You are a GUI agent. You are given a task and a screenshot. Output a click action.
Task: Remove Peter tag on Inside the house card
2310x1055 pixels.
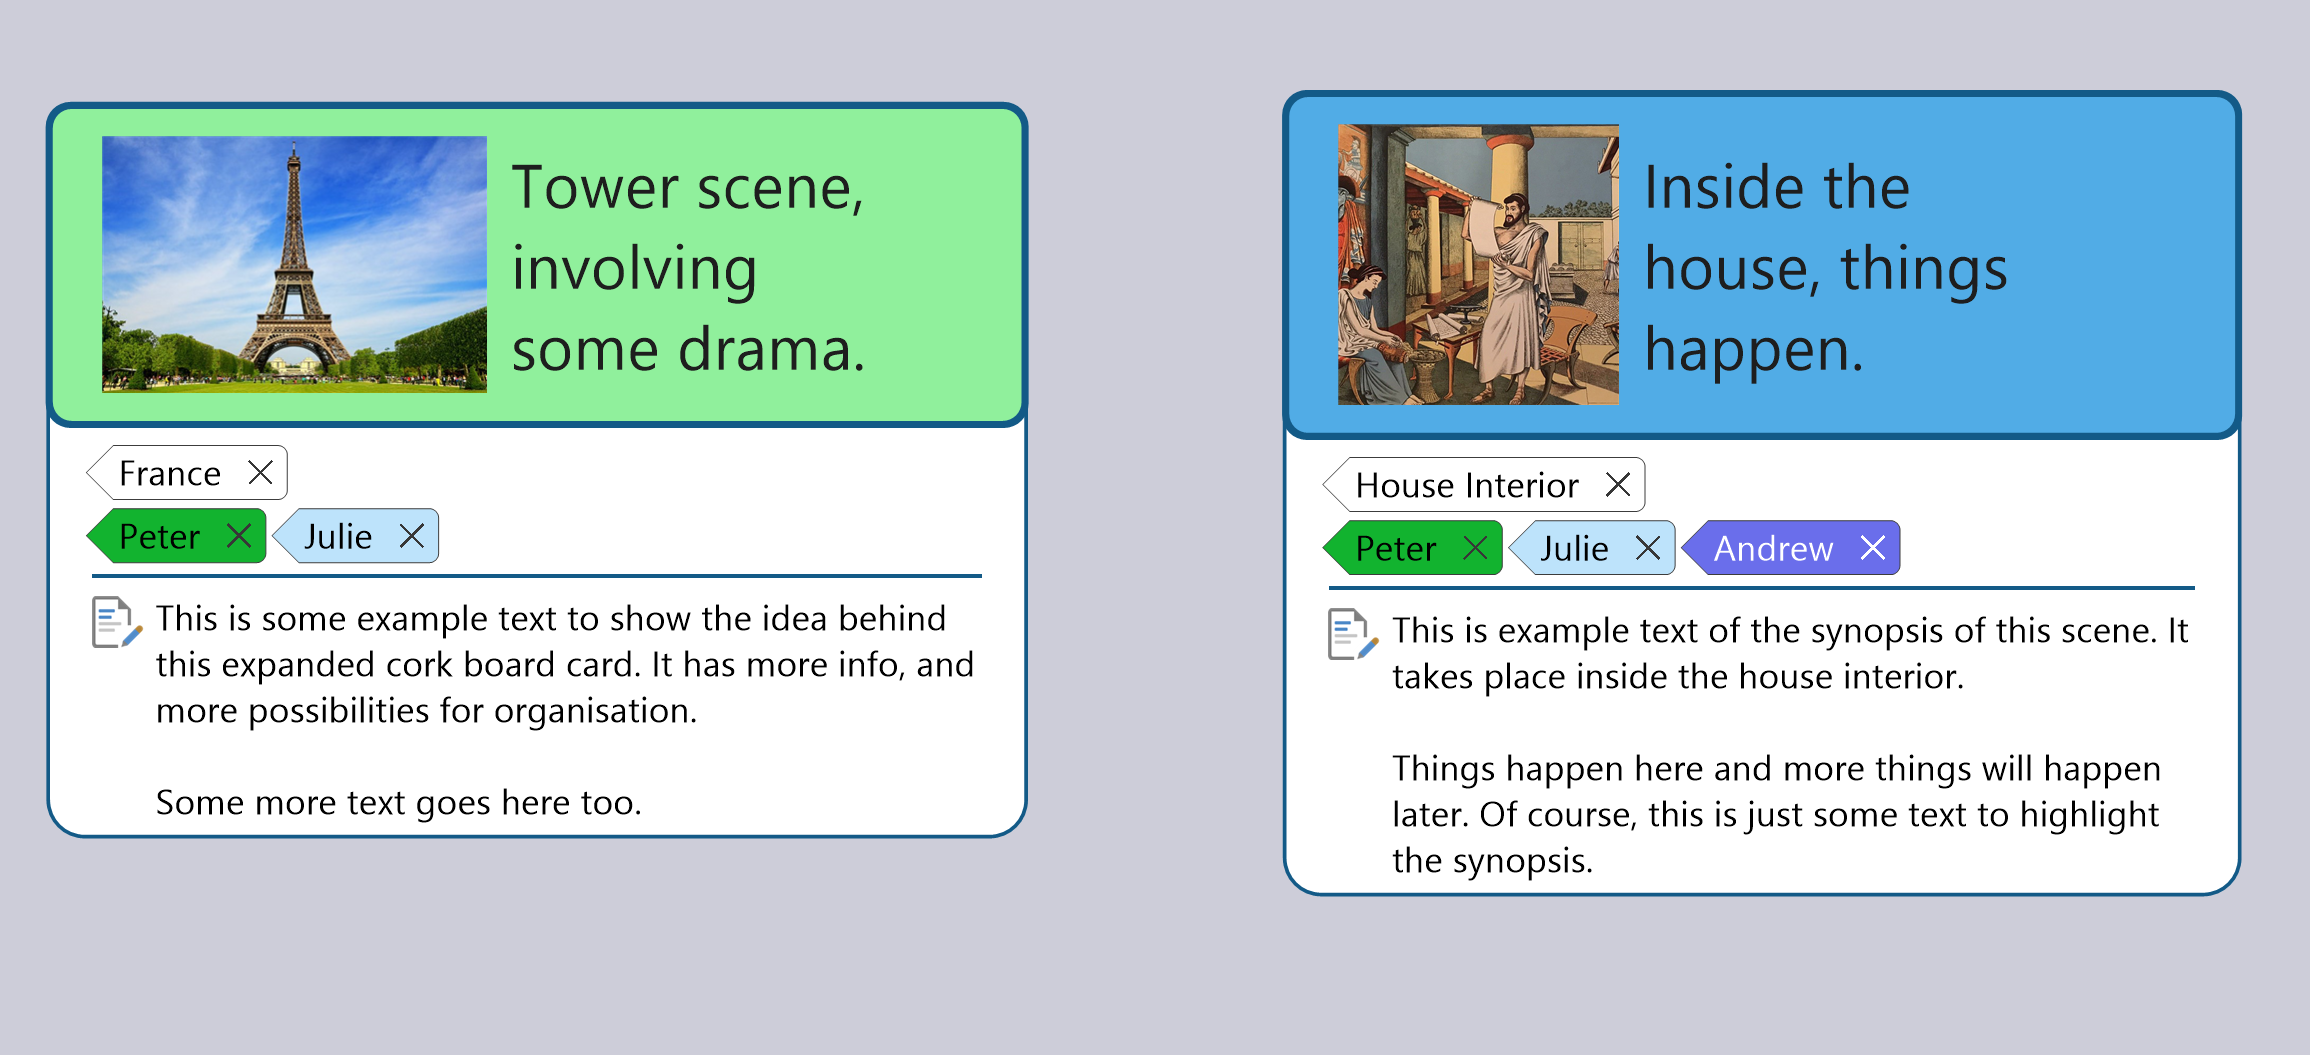click(x=1475, y=548)
